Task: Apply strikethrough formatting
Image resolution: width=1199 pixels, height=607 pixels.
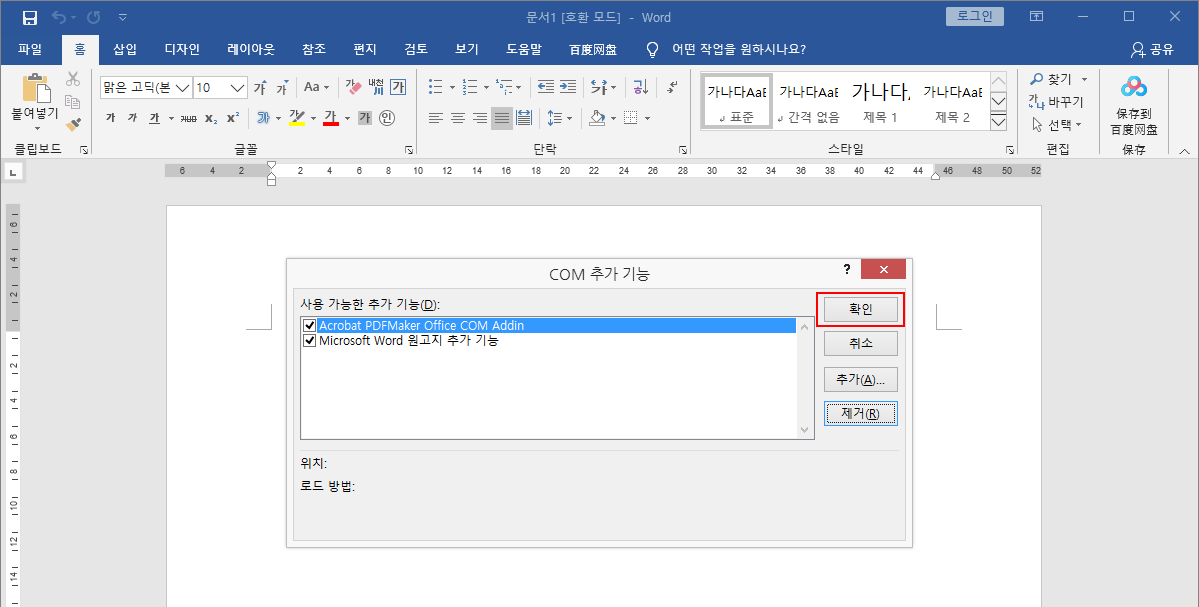Action: (188, 118)
